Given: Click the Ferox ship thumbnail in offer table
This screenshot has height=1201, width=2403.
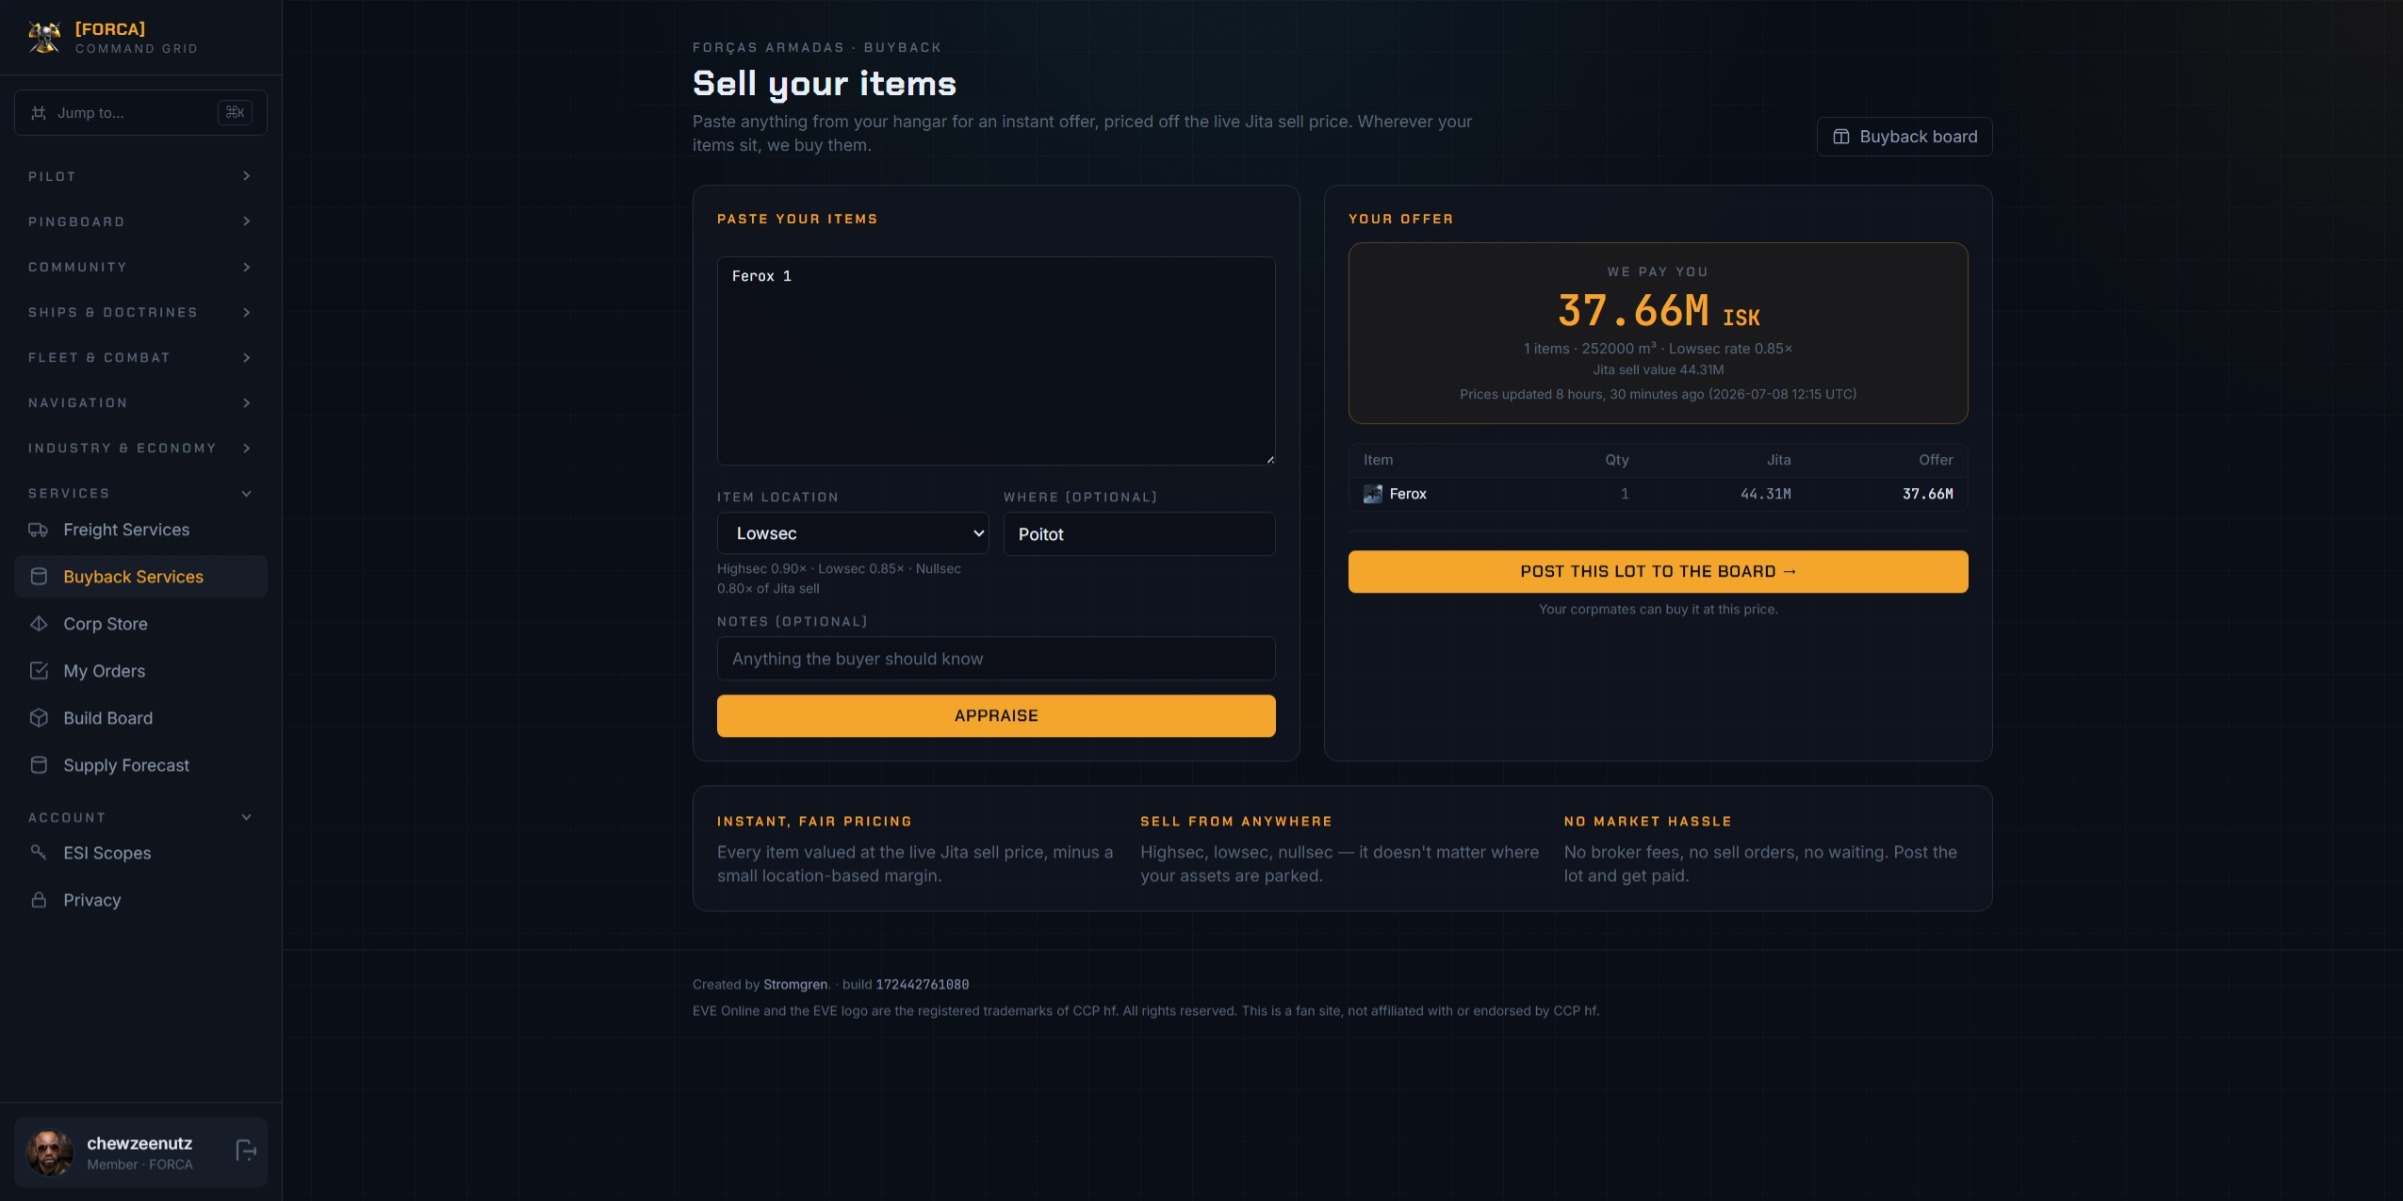Looking at the screenshot, I should pos(1372,494).
